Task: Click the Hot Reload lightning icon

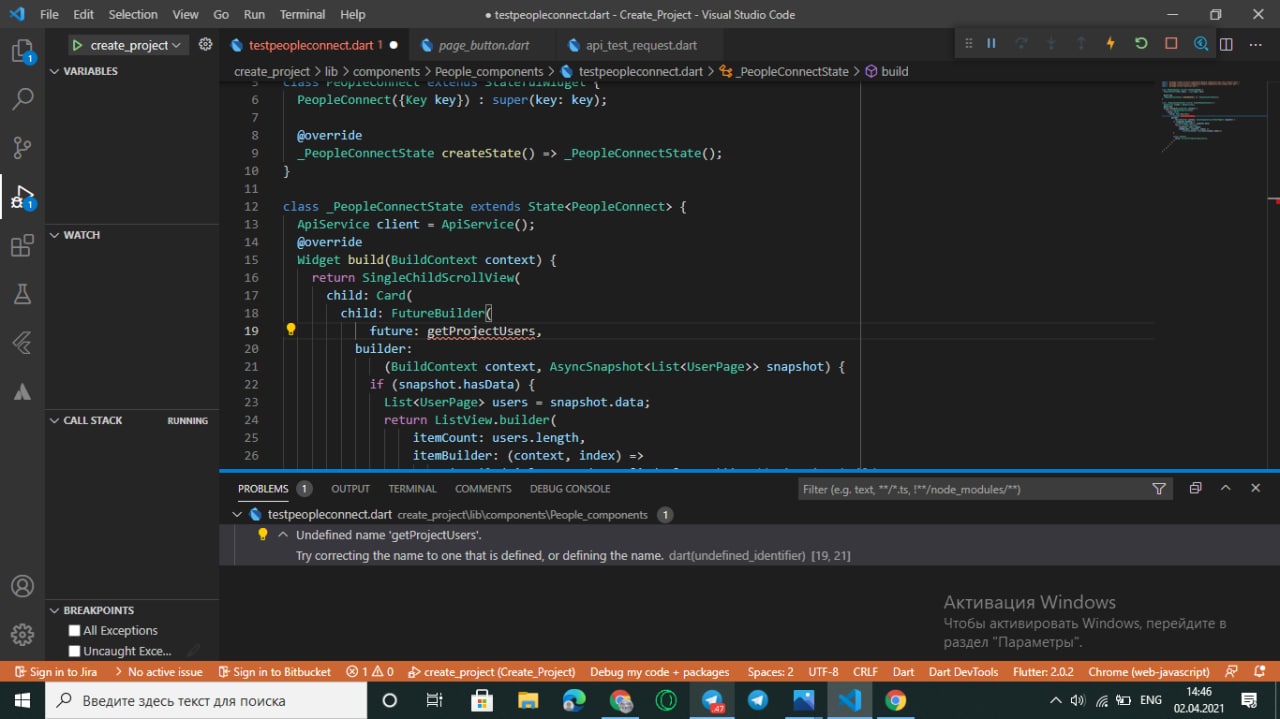Action: click(1110, 44)
